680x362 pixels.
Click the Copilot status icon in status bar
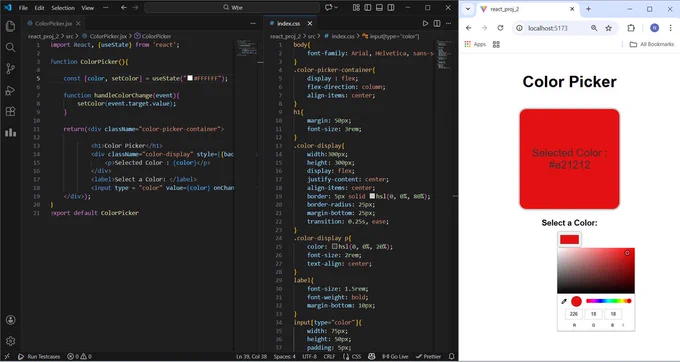(x=372, y=356)
